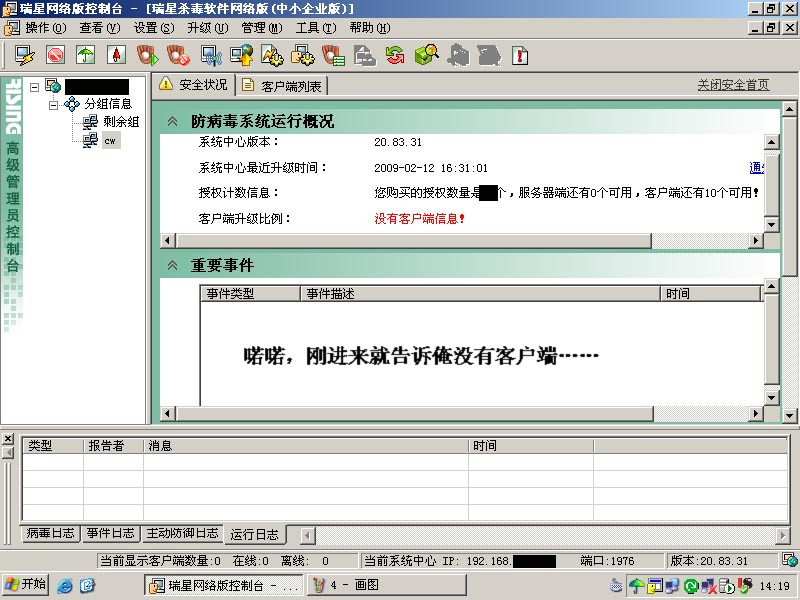Switch to the 病毒日志 tab

tap(50, 533)
